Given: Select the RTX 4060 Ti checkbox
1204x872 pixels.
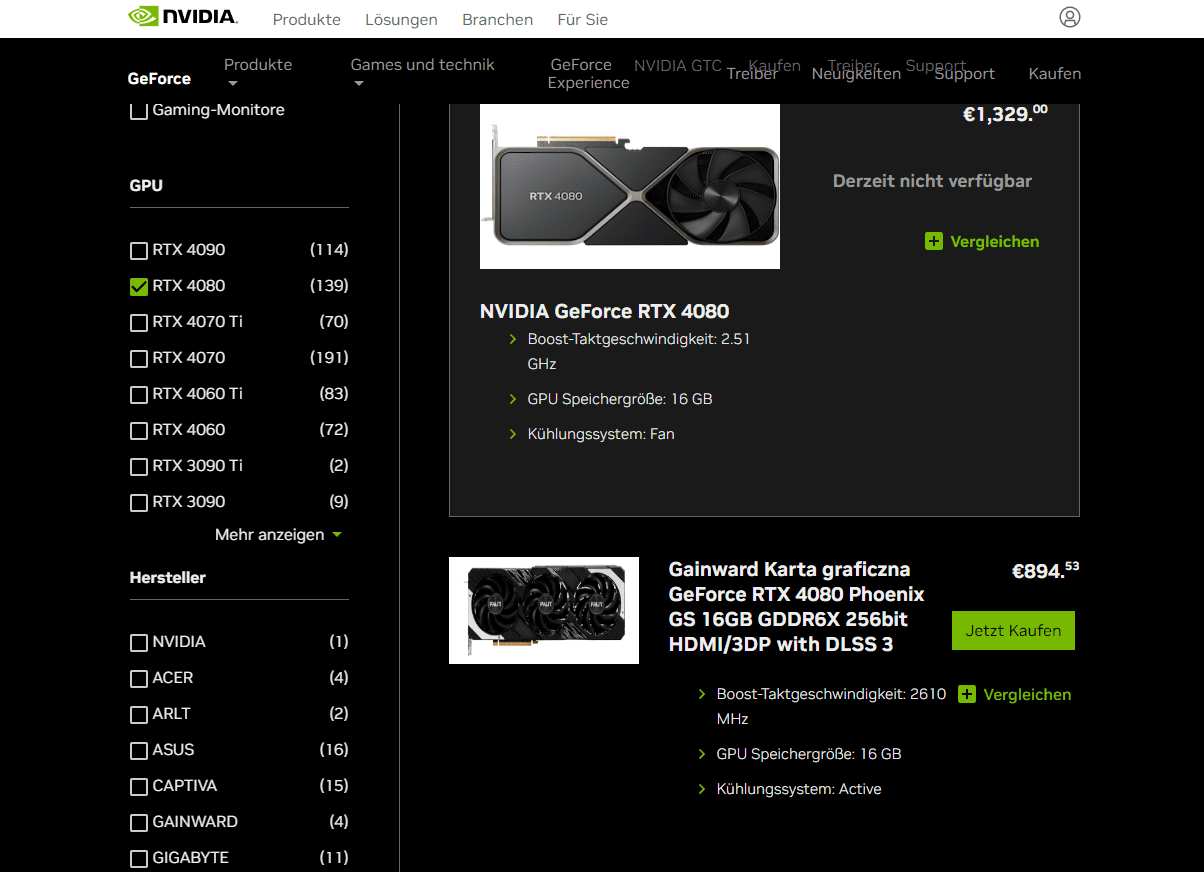Looking at the screenshot, I should point(139,394).
